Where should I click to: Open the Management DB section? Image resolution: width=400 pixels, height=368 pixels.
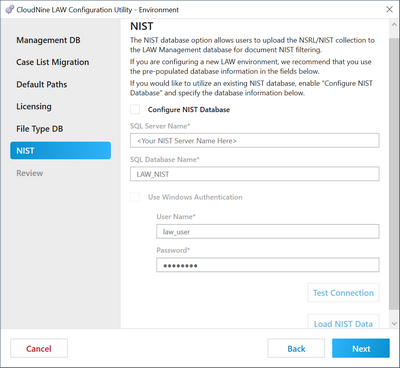coord(48,40)
